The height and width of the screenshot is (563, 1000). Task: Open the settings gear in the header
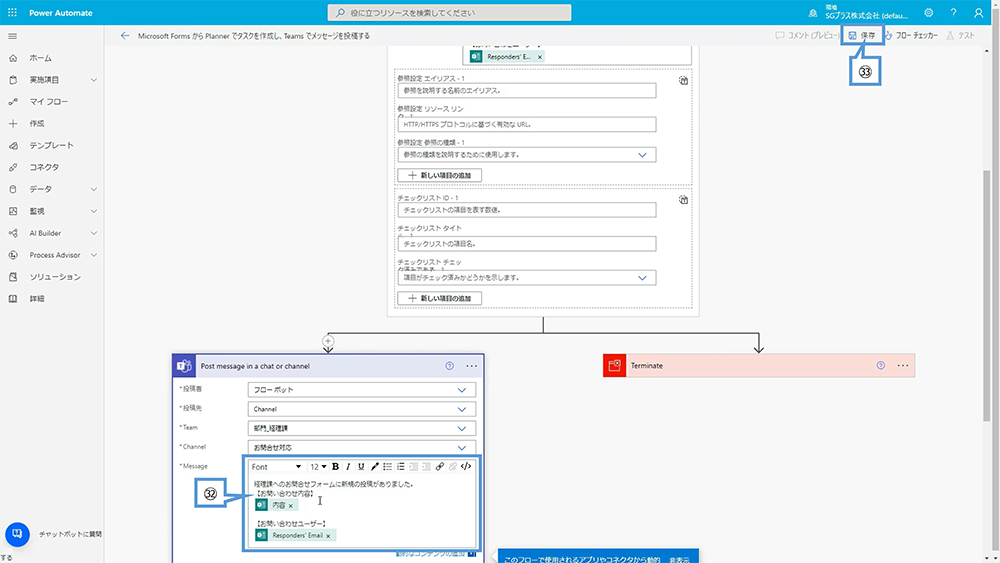pos(929,13)
